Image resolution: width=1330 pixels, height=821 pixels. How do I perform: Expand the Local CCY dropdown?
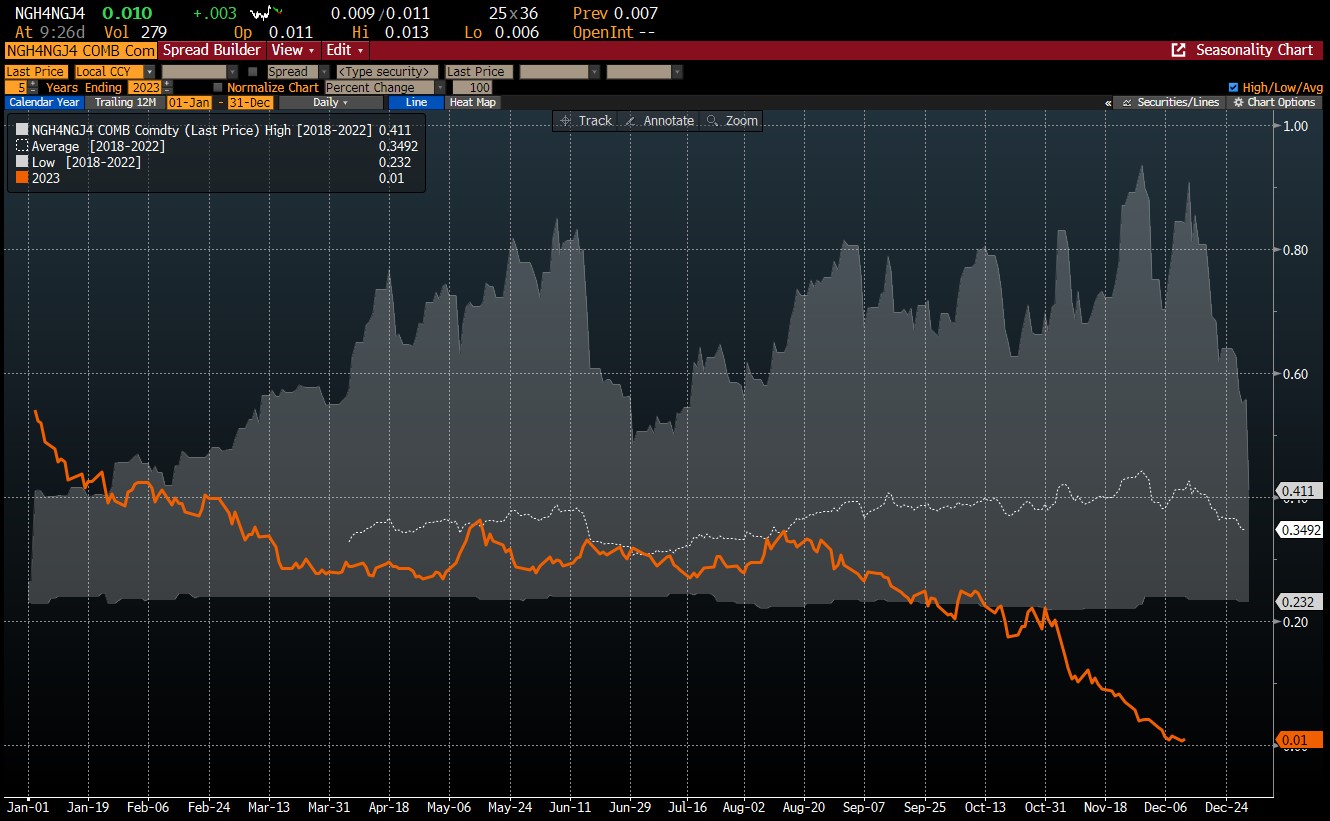149,72
